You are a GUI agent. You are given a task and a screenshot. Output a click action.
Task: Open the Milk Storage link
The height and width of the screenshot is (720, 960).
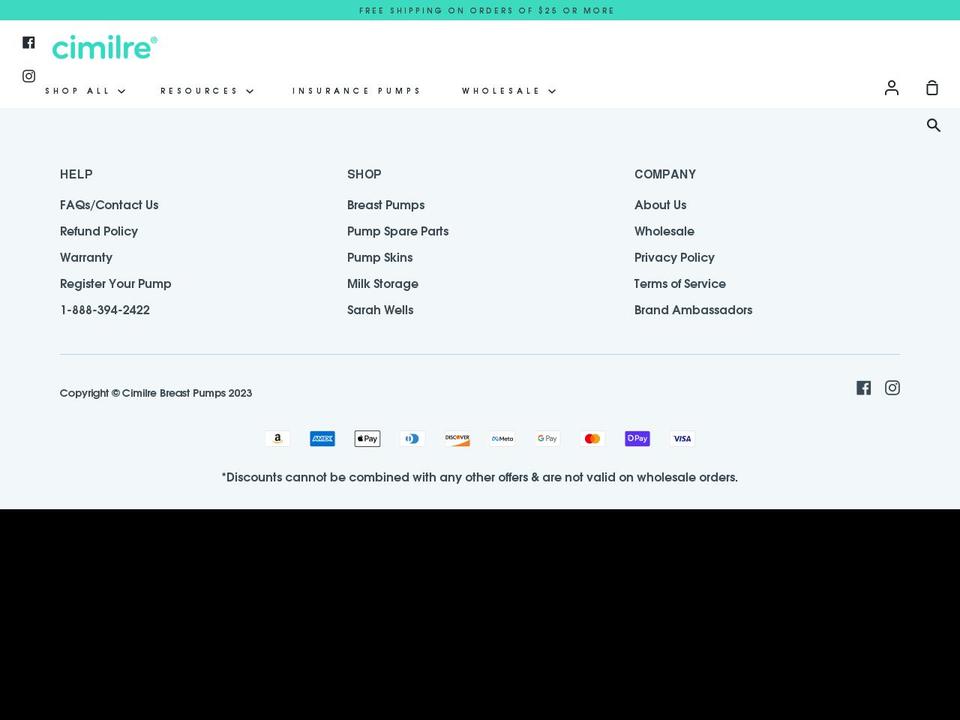(383, 284)
